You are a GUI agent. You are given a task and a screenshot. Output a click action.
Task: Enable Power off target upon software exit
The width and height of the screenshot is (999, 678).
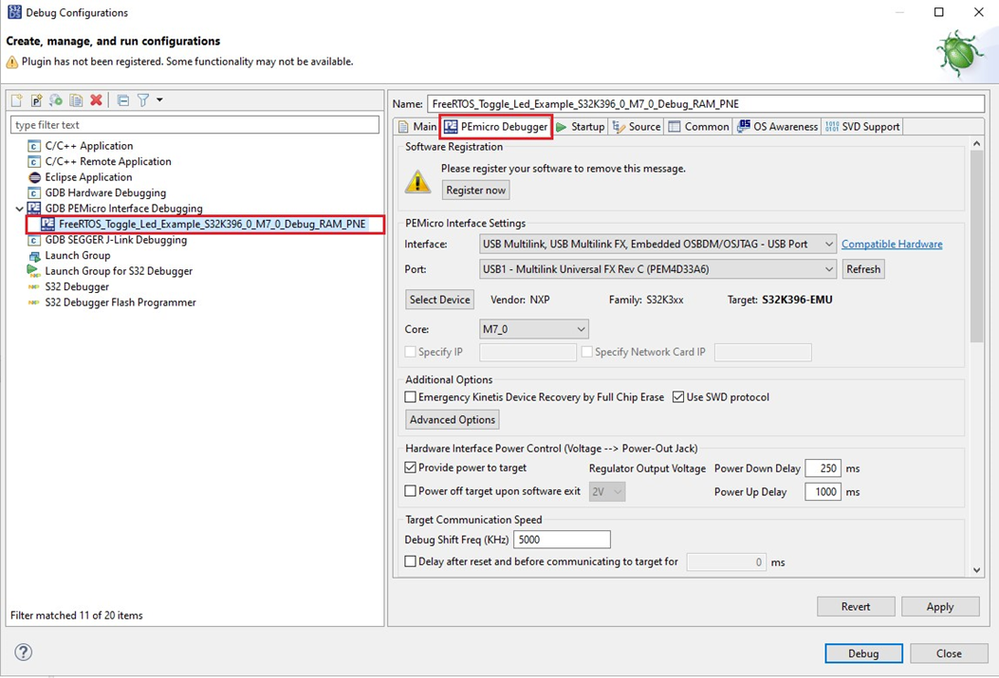(411, 491)
